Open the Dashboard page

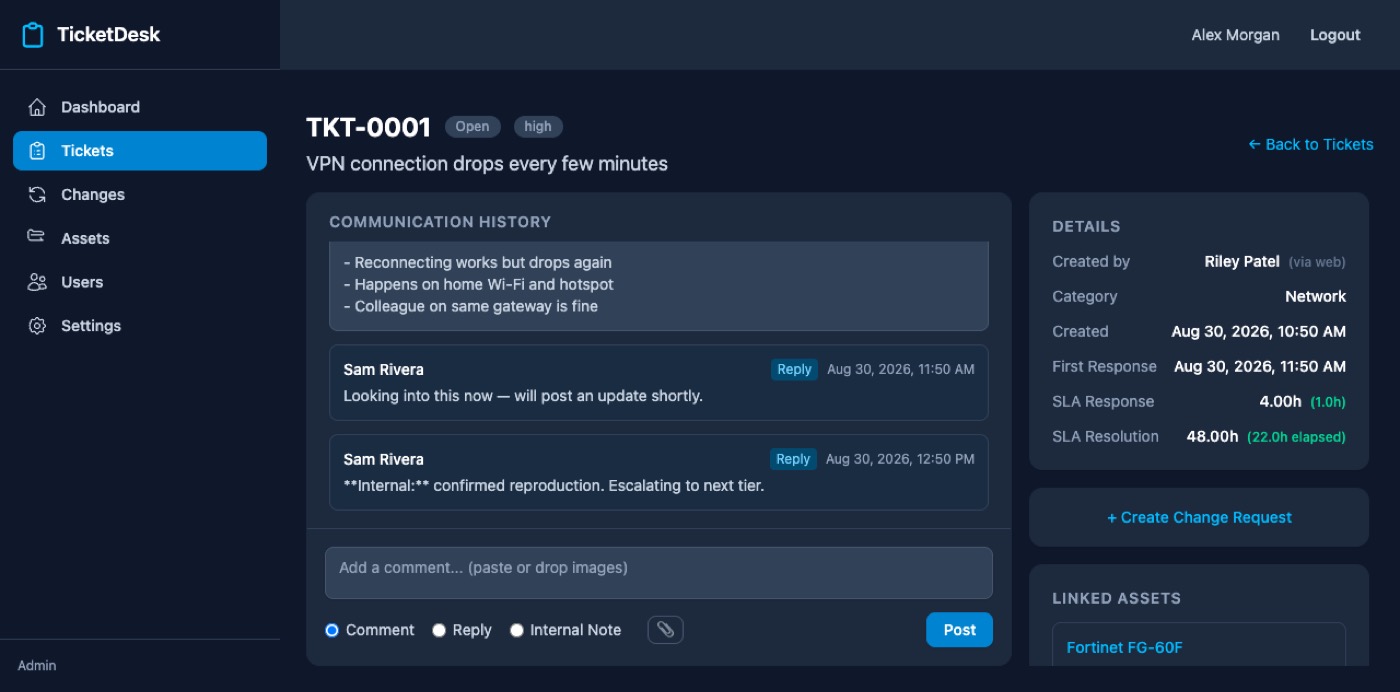(x=140, y=107)
